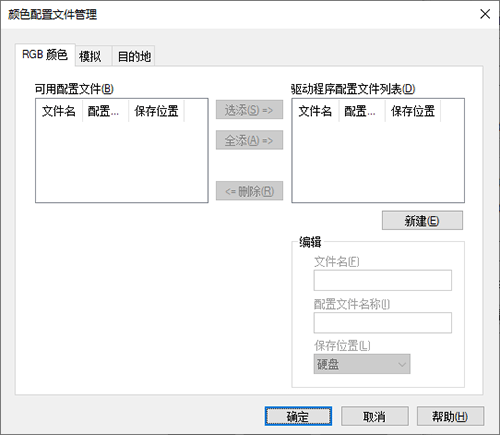Click the <= 删除(R) button
Image resolution: width=500 pixels, height=435 pixels.
click(249, 191)
